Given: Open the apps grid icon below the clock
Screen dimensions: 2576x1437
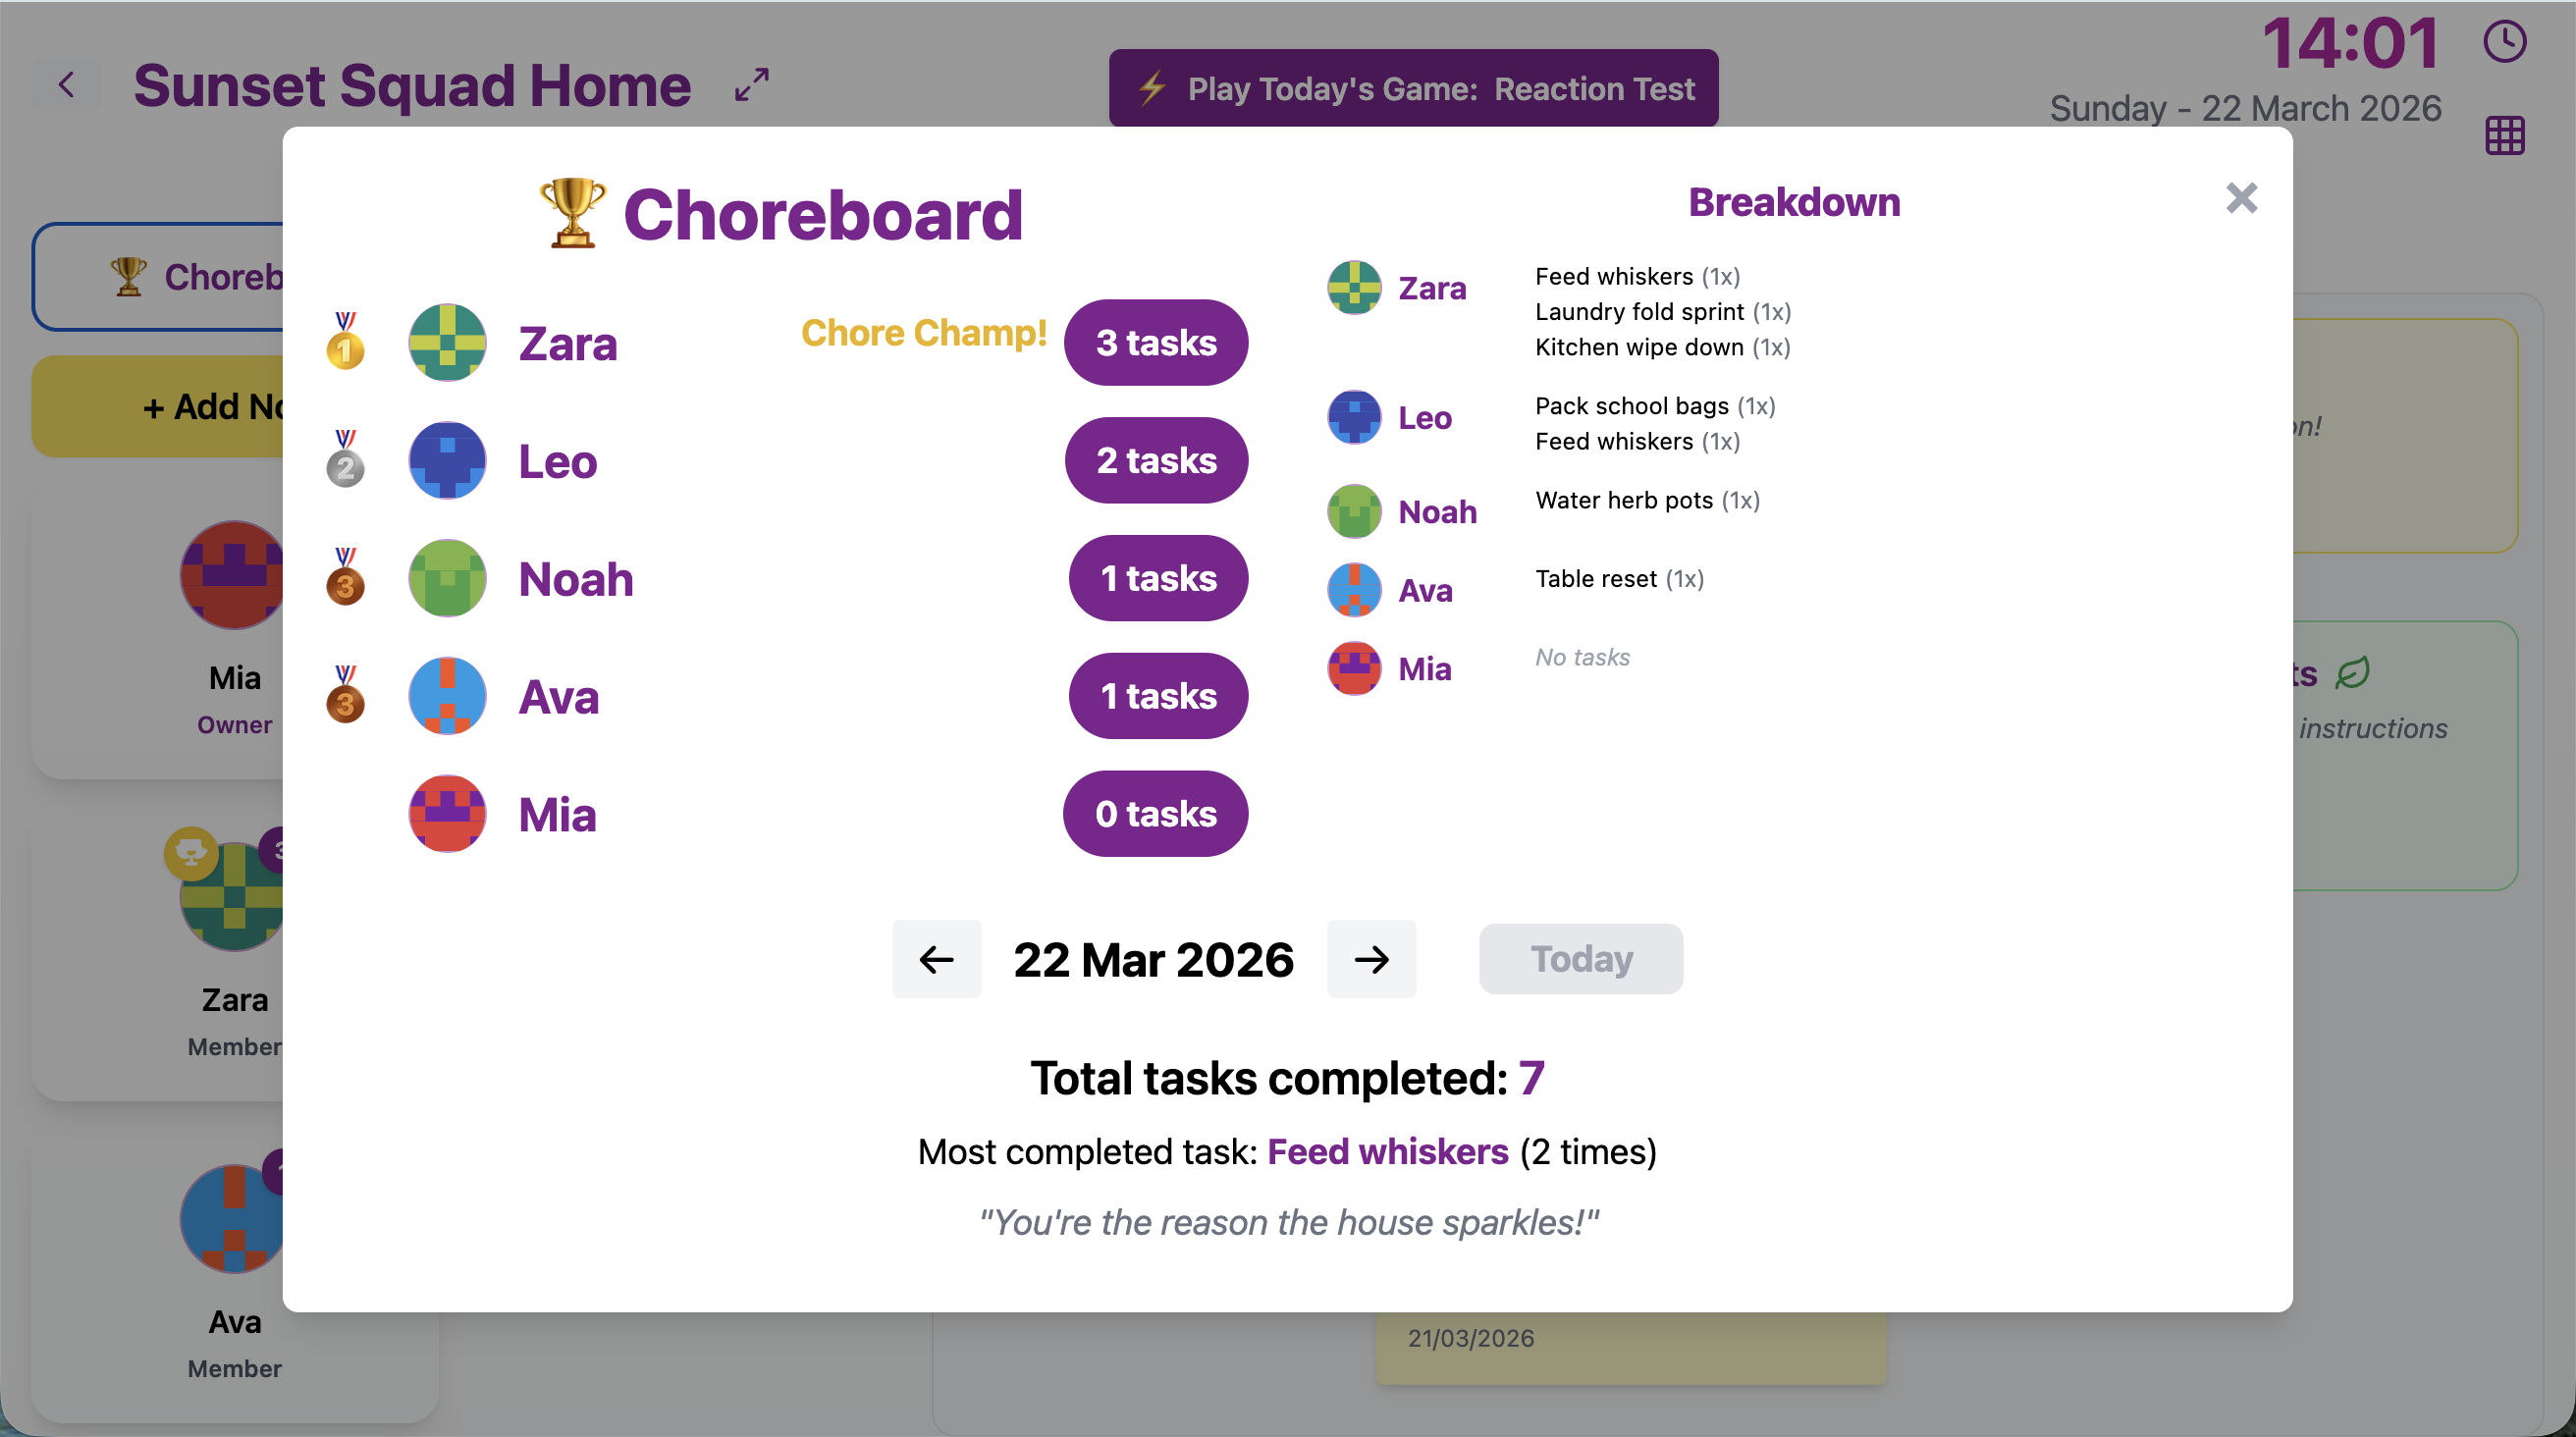Looking at the screenshot, I should (x=2504, y=136).
